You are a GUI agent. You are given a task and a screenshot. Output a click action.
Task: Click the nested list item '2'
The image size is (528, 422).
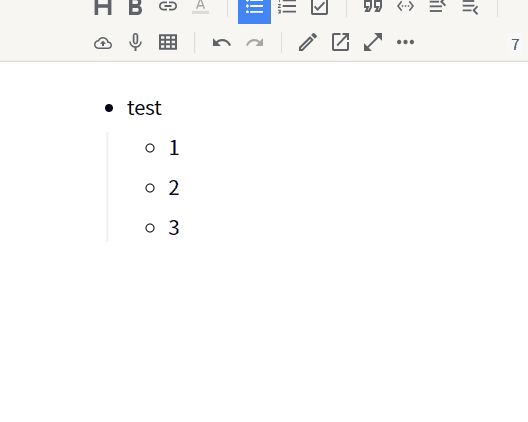pos(174,188)
